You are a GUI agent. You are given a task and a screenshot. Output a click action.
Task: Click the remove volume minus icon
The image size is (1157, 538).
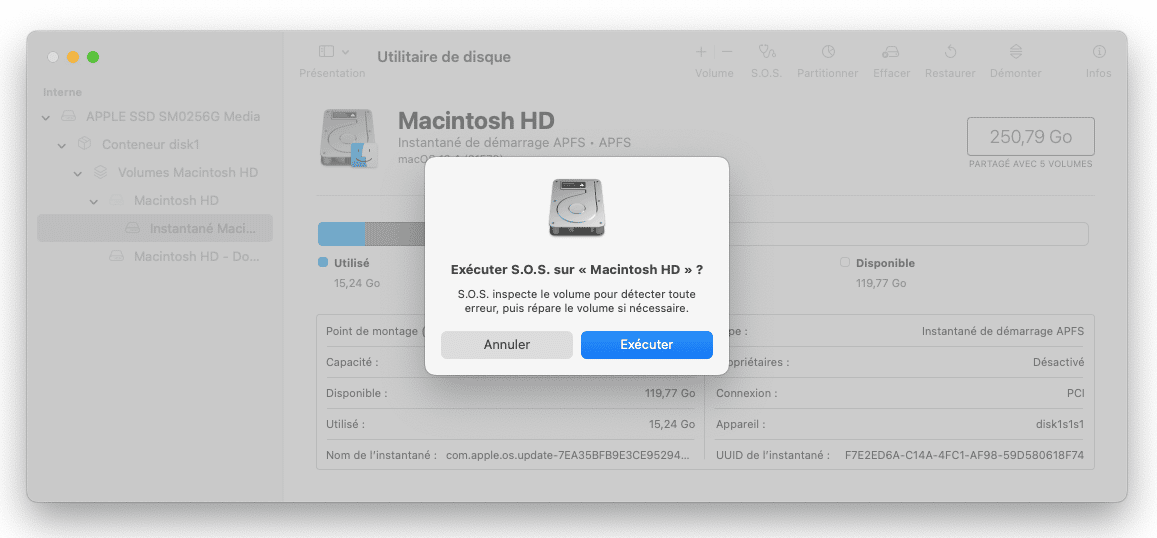pos(727,52)
